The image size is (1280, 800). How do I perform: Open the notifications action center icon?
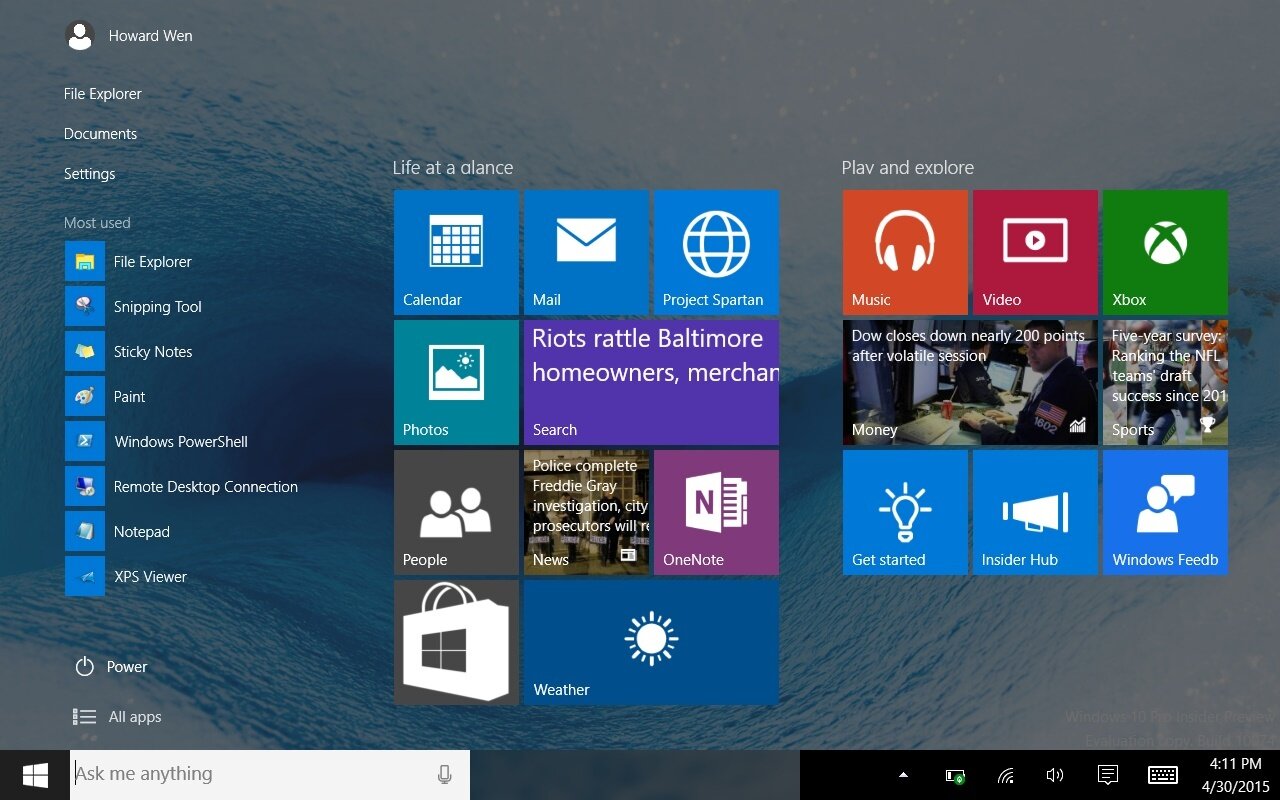[1107, 775]
